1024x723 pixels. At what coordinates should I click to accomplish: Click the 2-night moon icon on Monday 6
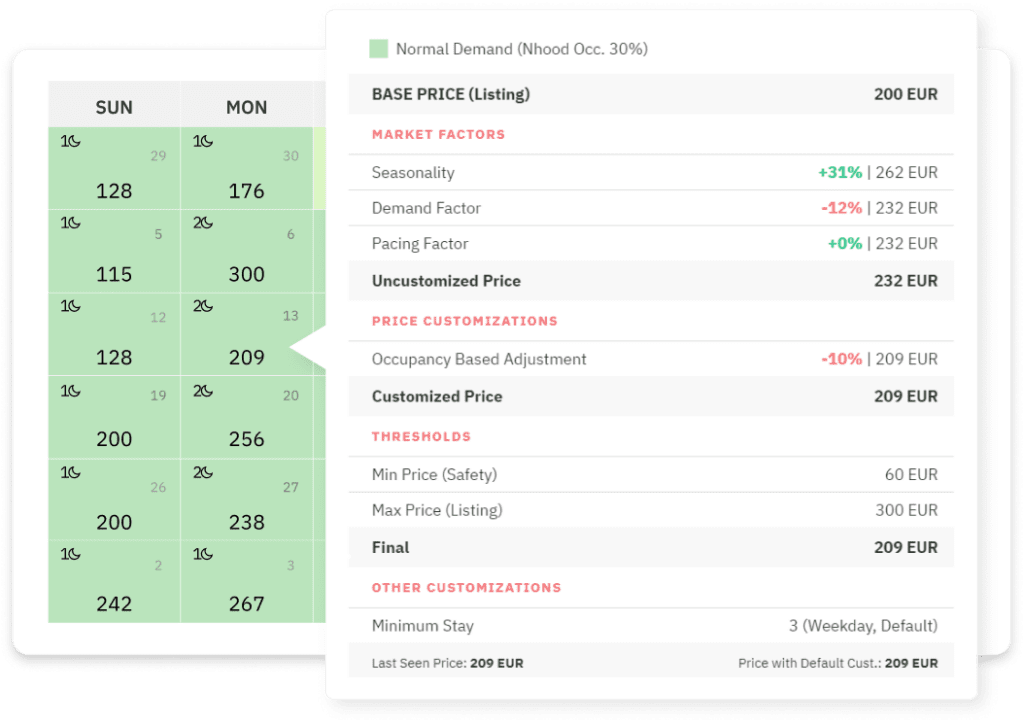coord(201,223)
